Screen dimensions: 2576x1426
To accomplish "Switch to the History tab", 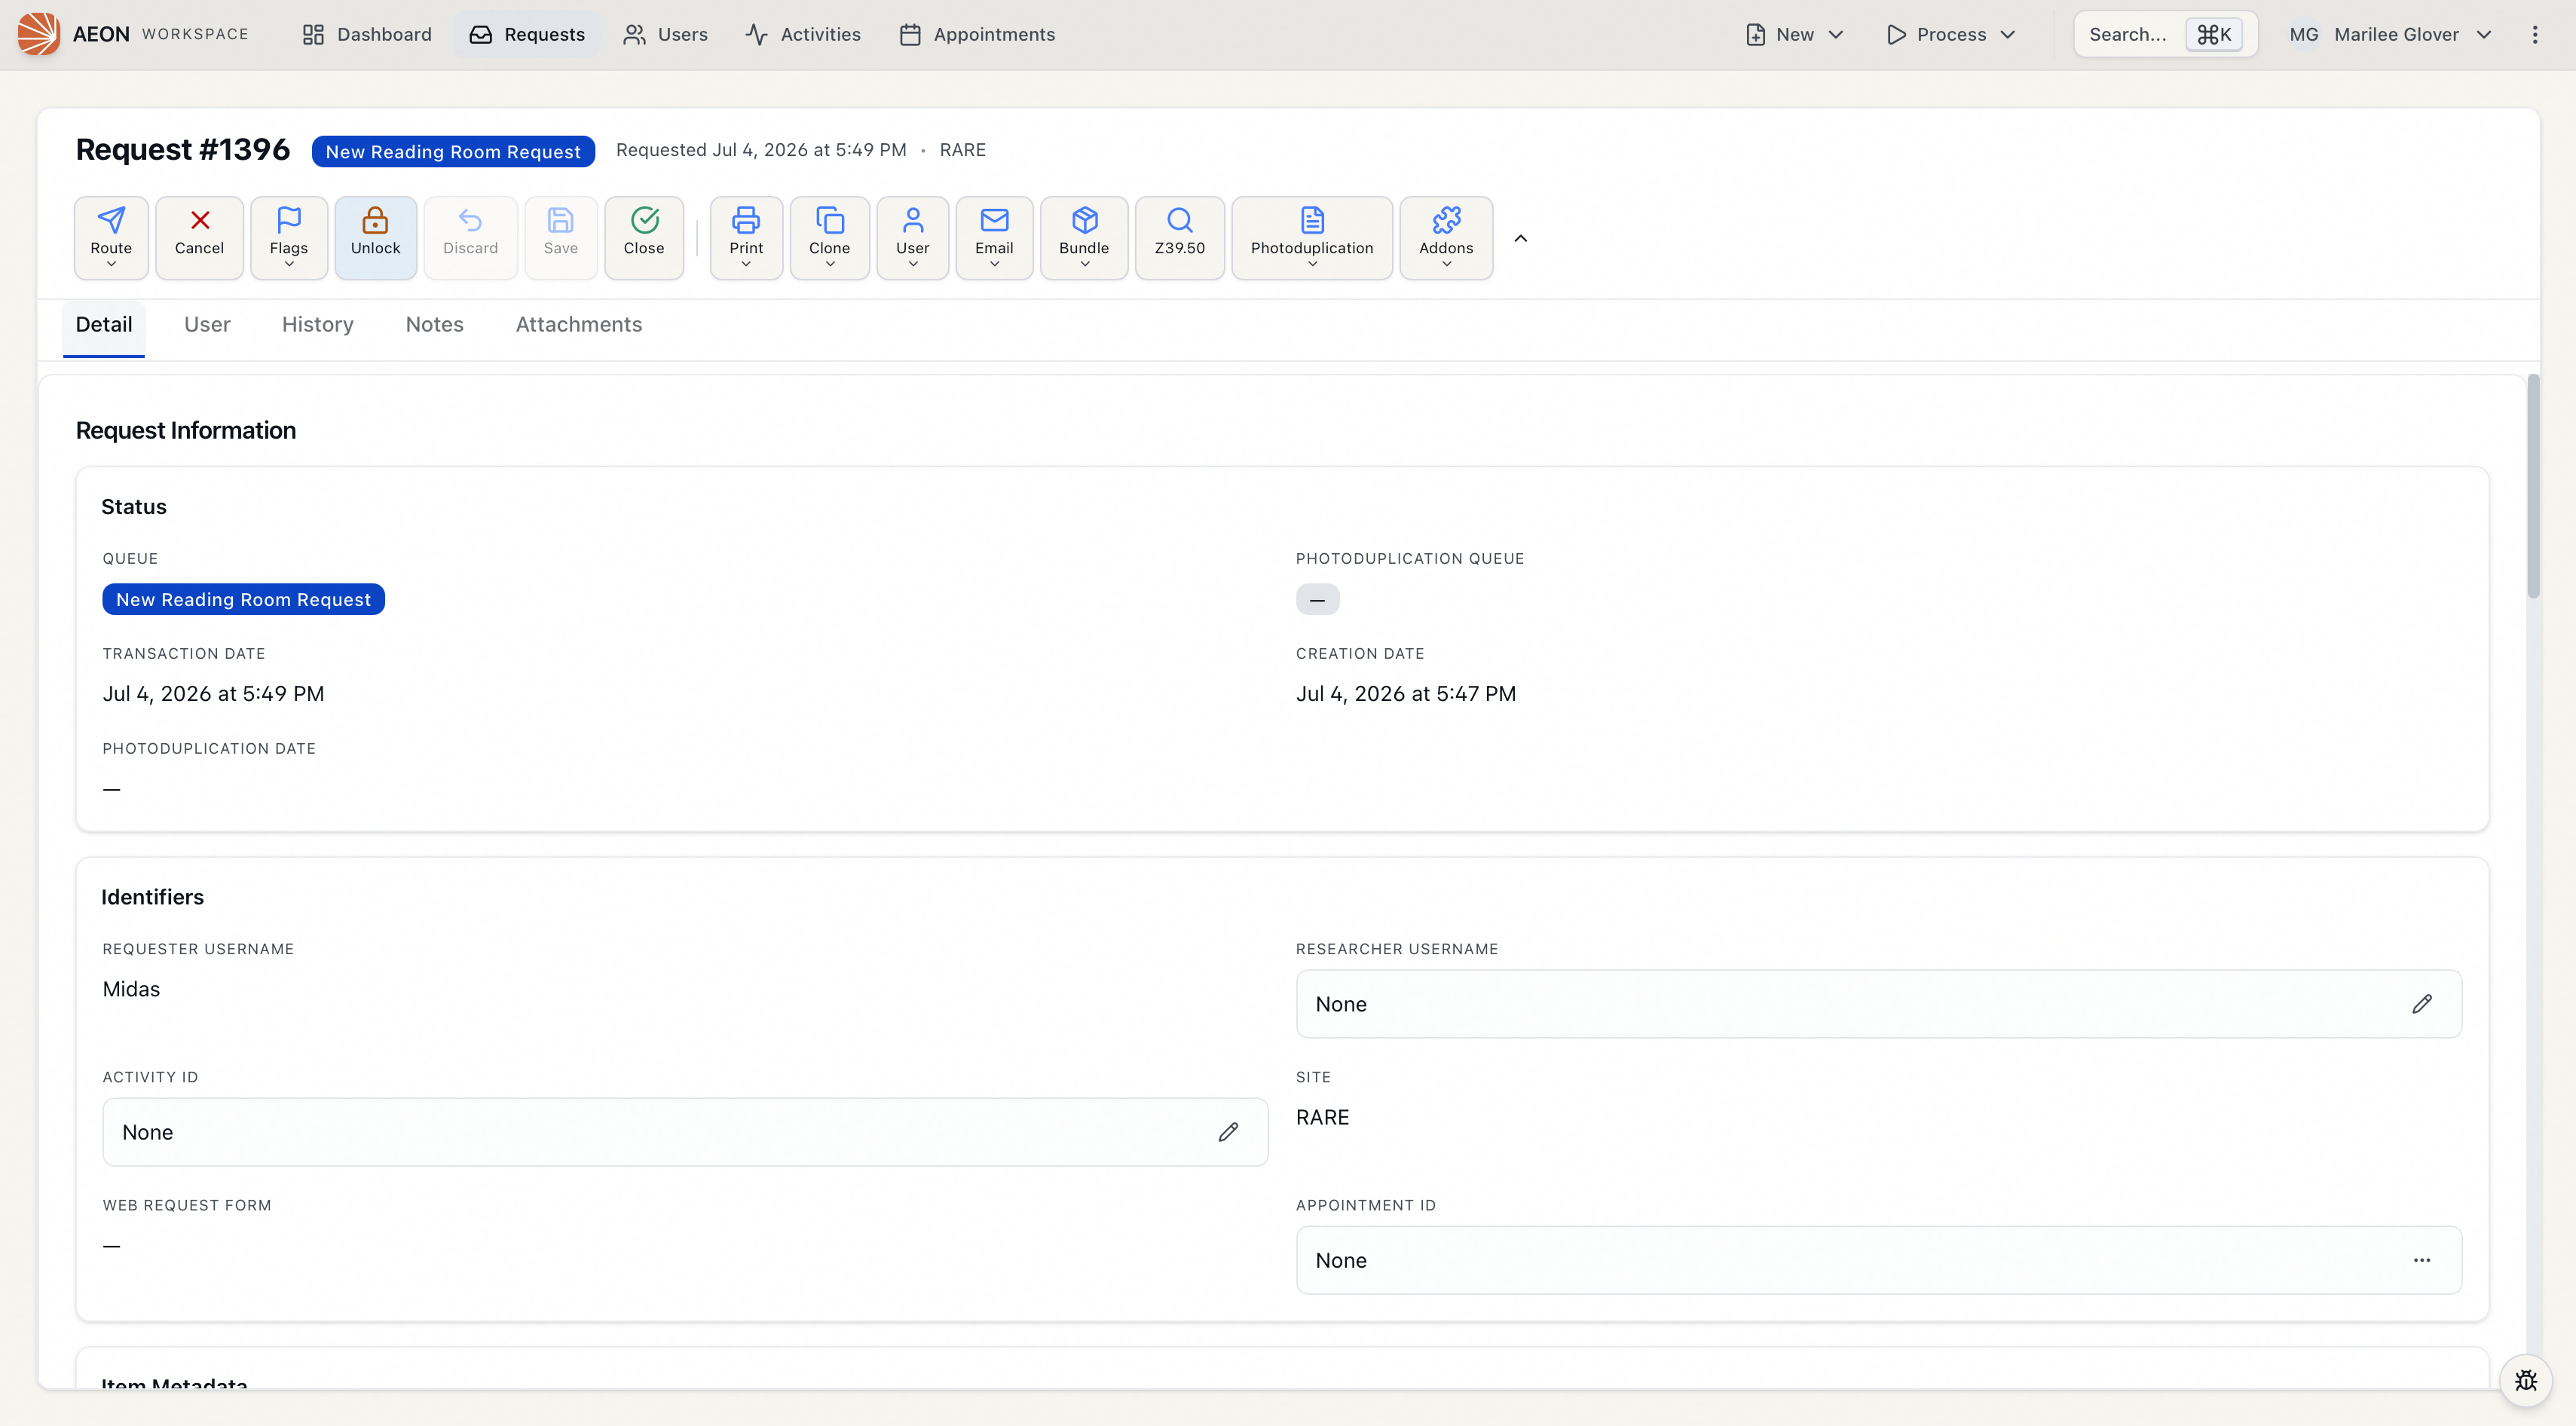I will pos(318,325).
